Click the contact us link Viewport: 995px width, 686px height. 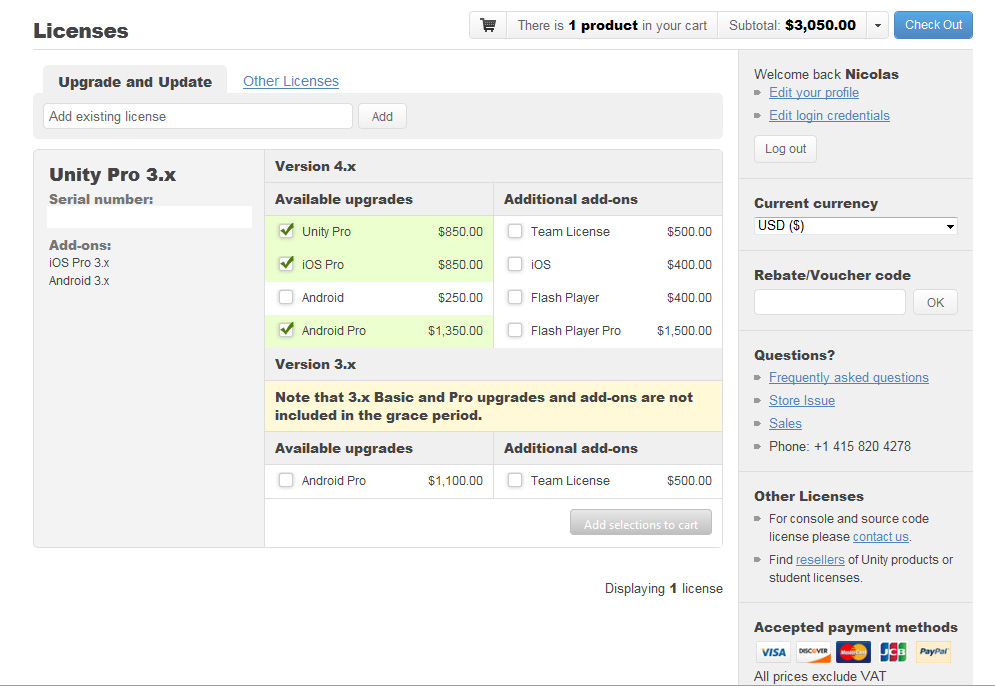pos(880,536)
